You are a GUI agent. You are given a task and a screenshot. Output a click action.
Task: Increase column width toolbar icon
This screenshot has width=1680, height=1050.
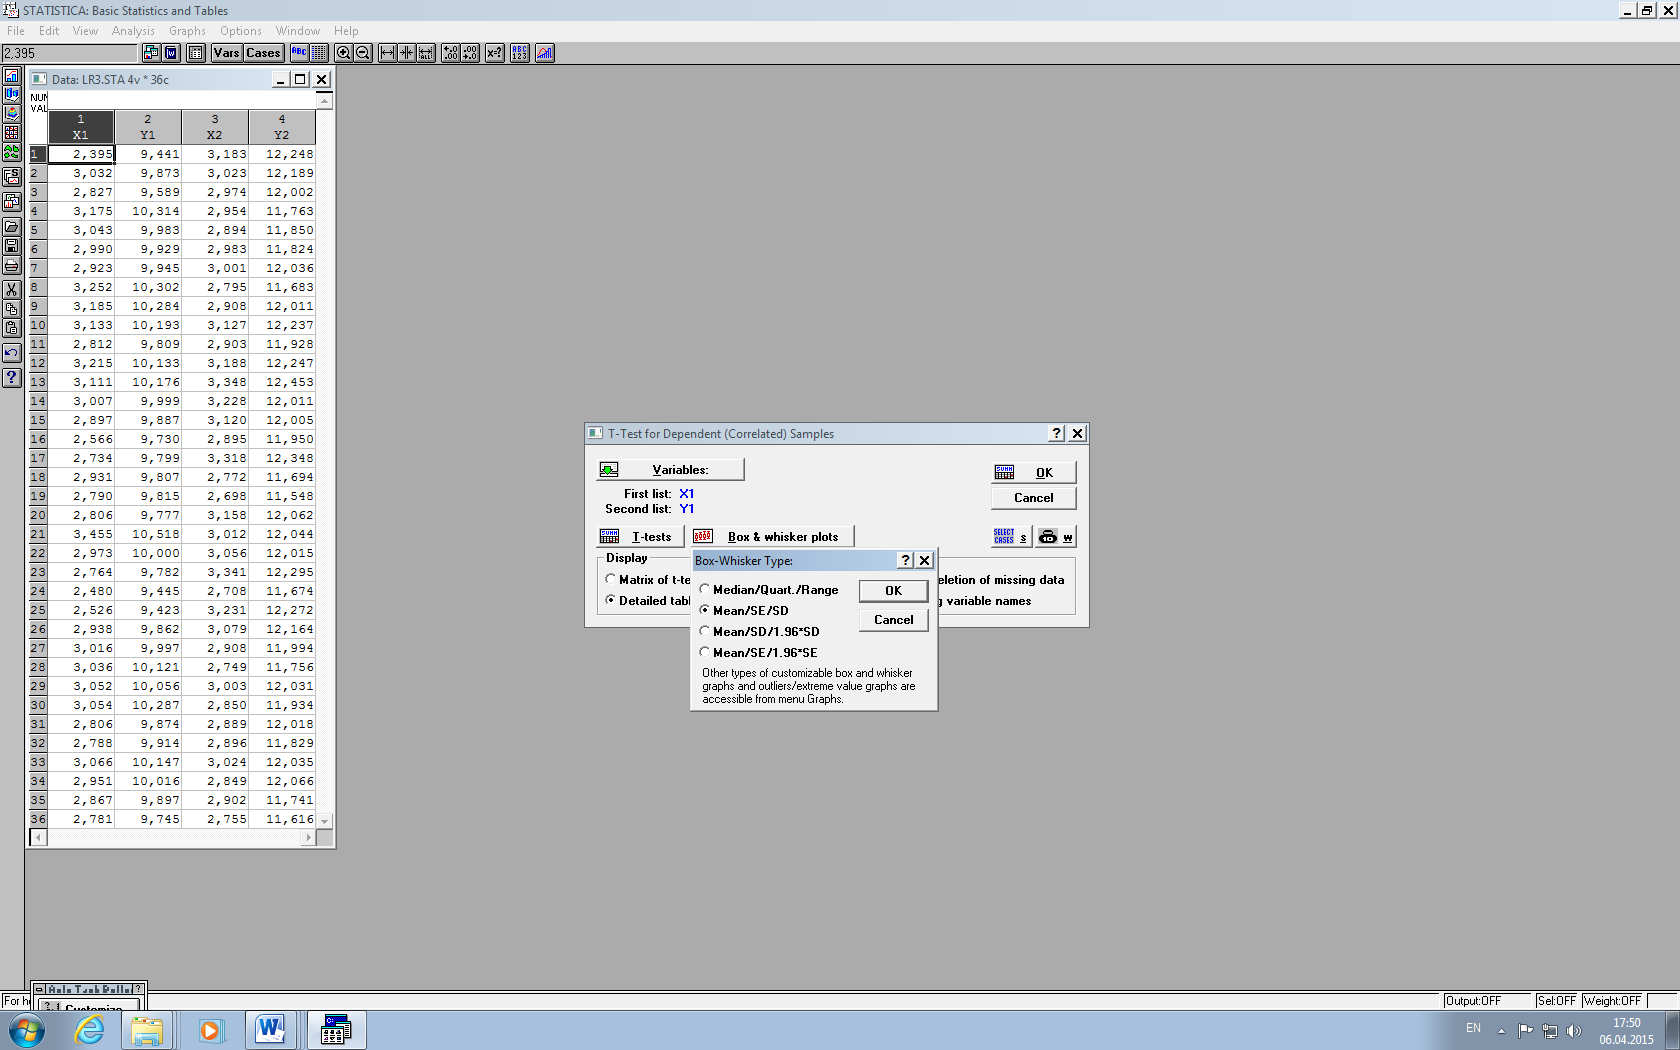(x=387, y=53)
